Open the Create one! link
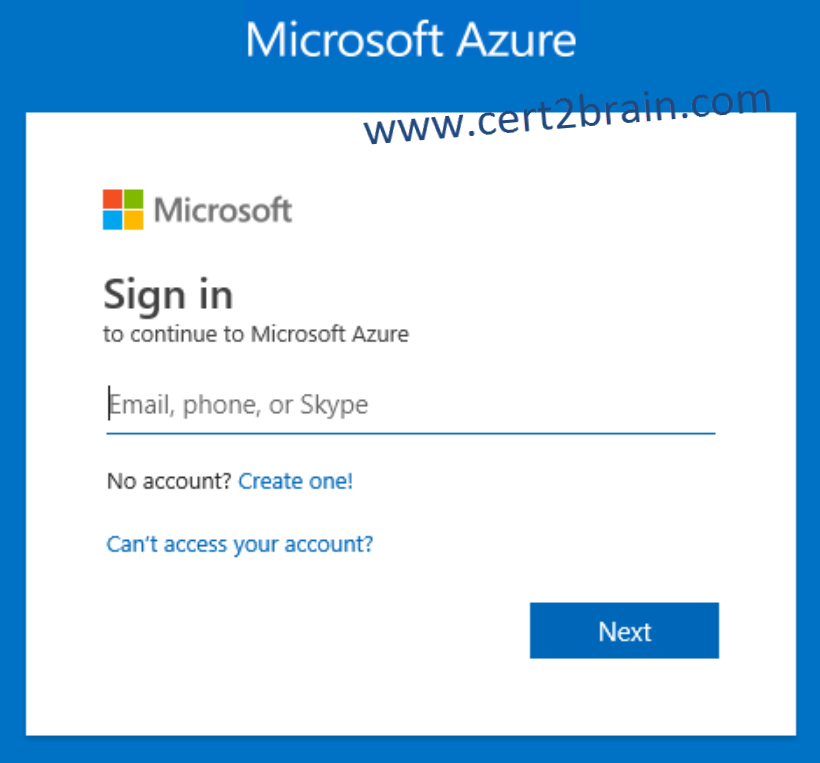The height and width of the screenshot is (763, 820). tap(295, 481)
